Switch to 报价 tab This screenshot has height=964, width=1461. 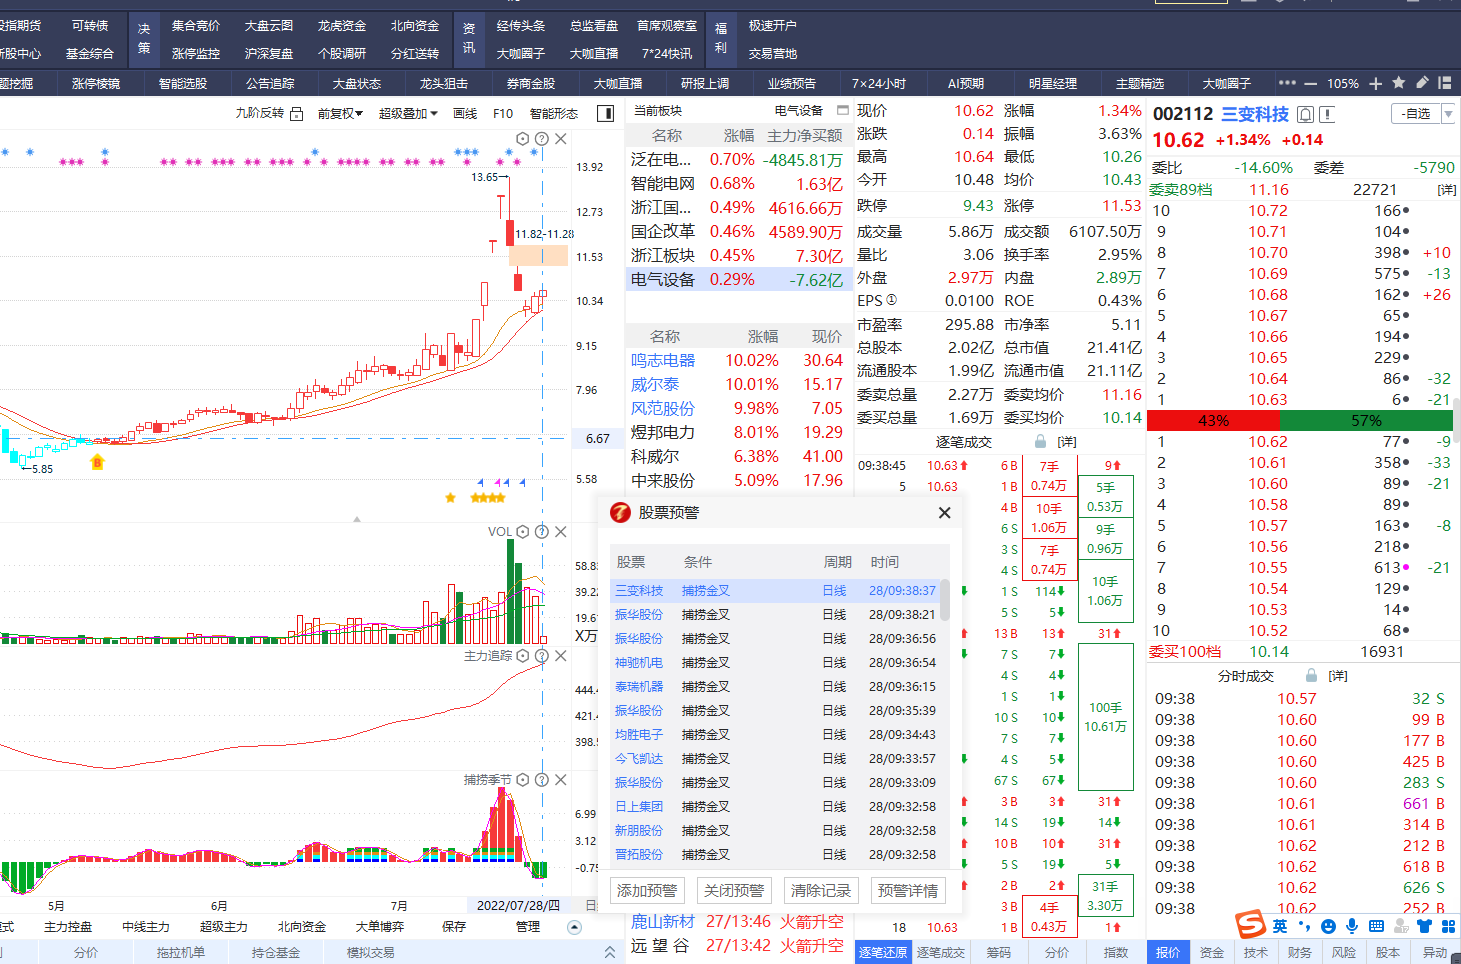[x=1168, y=953]
